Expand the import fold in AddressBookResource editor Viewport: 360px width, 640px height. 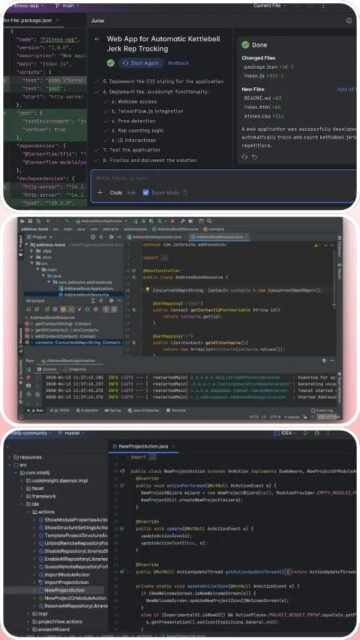[x=164, y=258]
